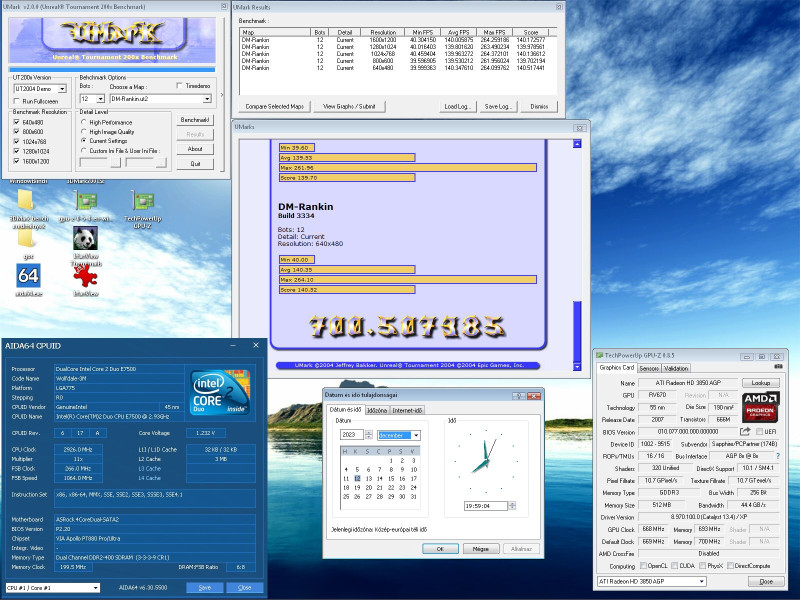The width and height of the screenshot is (800, 600).
Task: Select Custom Ini File & User Ini File option
Action: coord(84,151)
